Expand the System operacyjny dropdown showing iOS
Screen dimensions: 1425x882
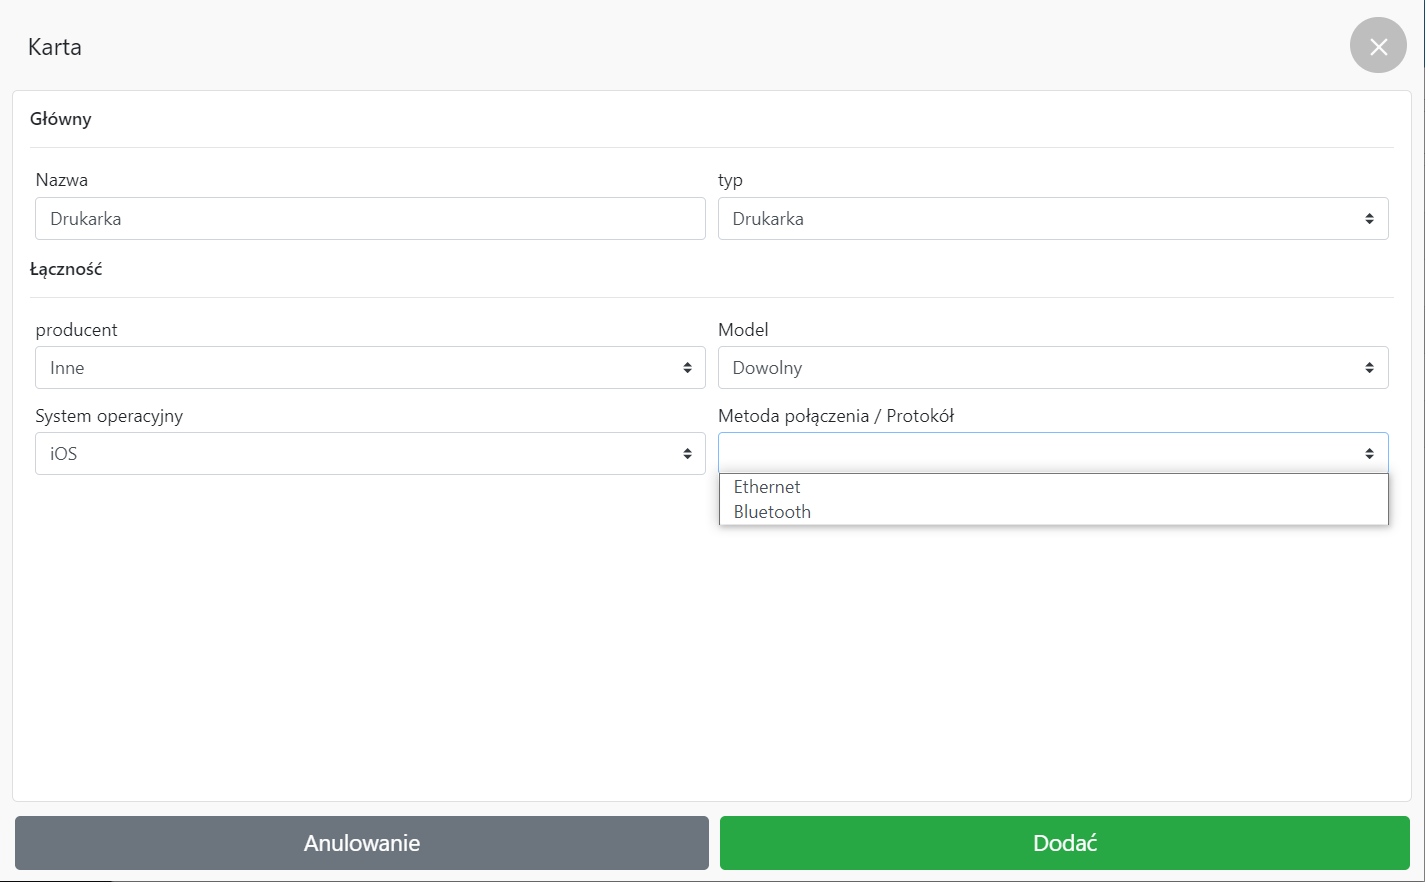point(370,454)
